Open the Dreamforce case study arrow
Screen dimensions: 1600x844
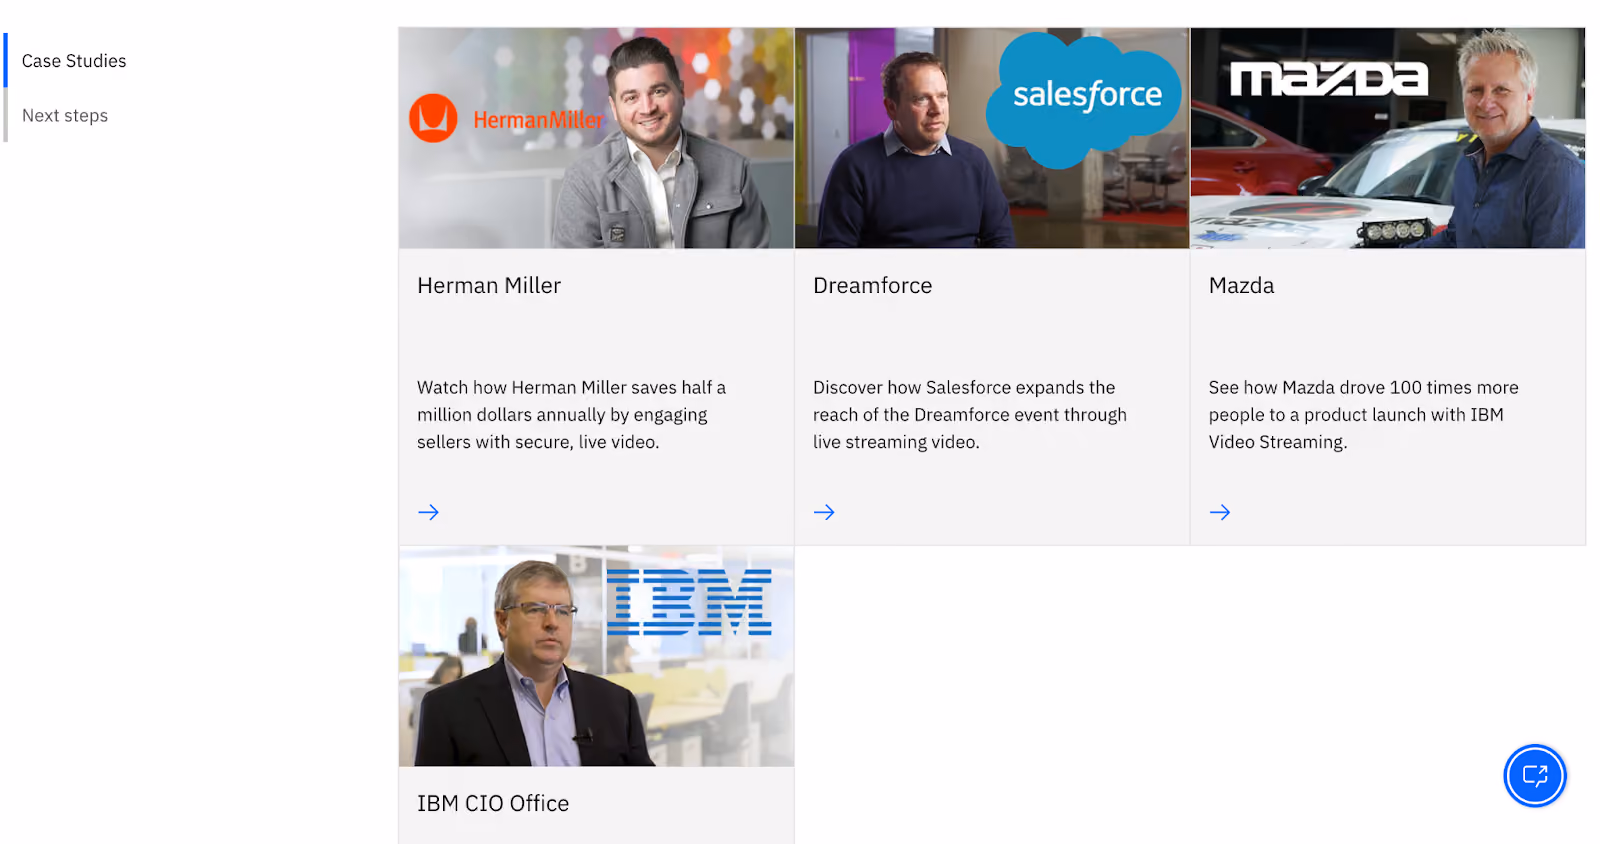pos(824,512)
